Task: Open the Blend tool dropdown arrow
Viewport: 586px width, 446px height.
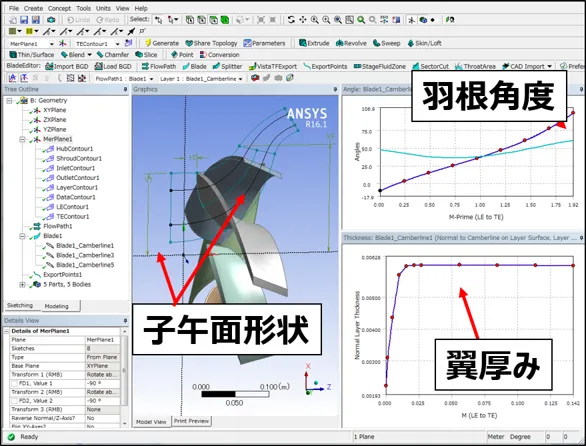Action: tap(89, 55)
